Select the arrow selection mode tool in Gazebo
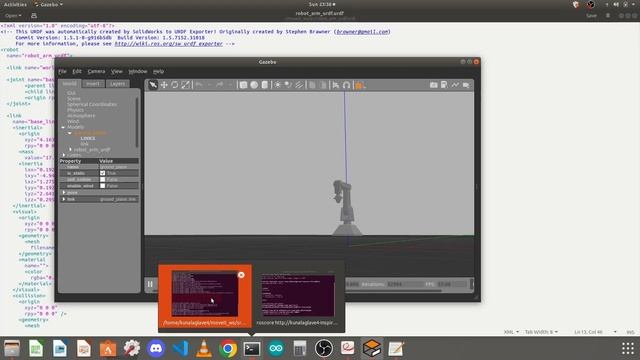 click(153, 85)
